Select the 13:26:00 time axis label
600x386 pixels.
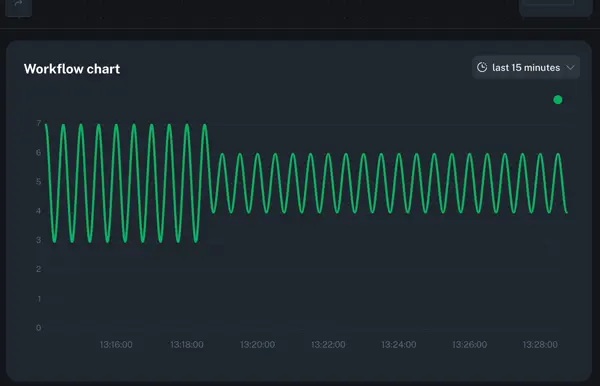point(470,345)
